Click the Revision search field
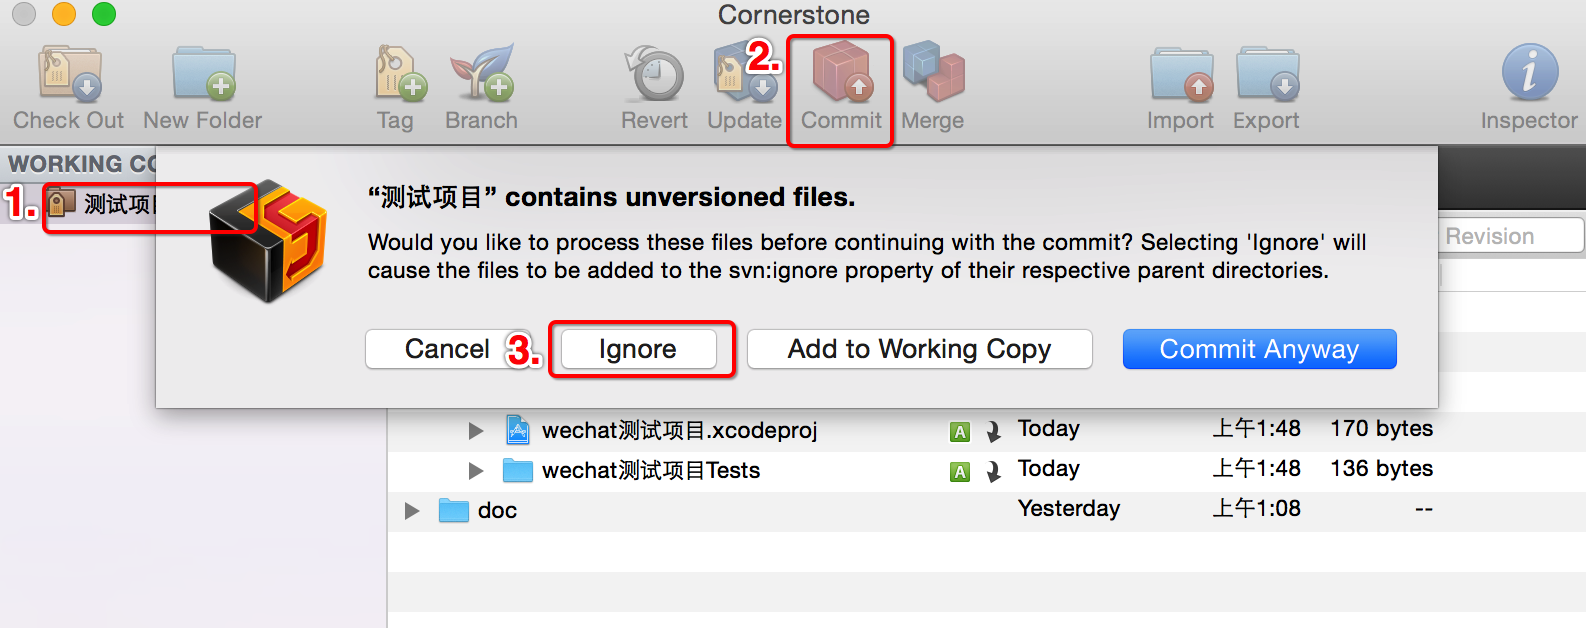 click(1511, 236)
